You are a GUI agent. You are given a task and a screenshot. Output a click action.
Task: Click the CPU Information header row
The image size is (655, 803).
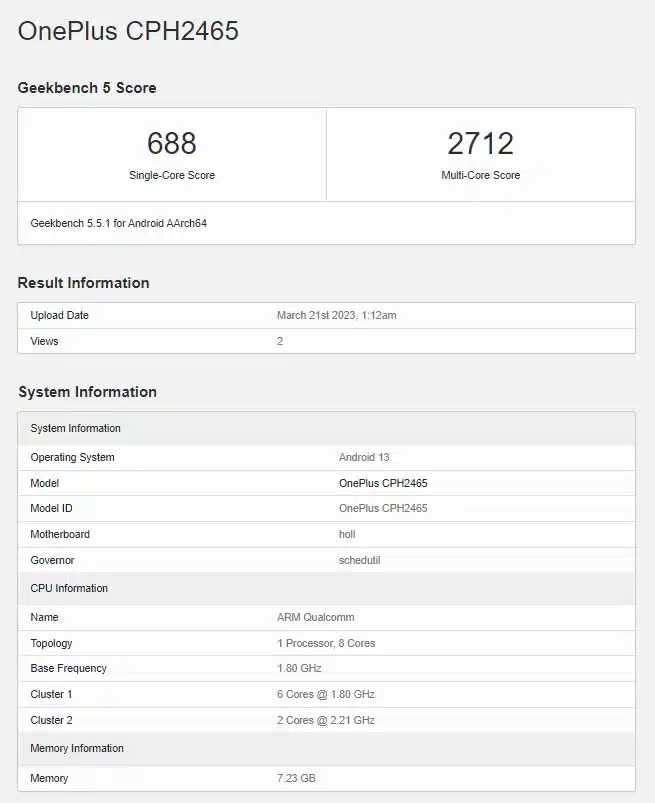tap(326, 588)
